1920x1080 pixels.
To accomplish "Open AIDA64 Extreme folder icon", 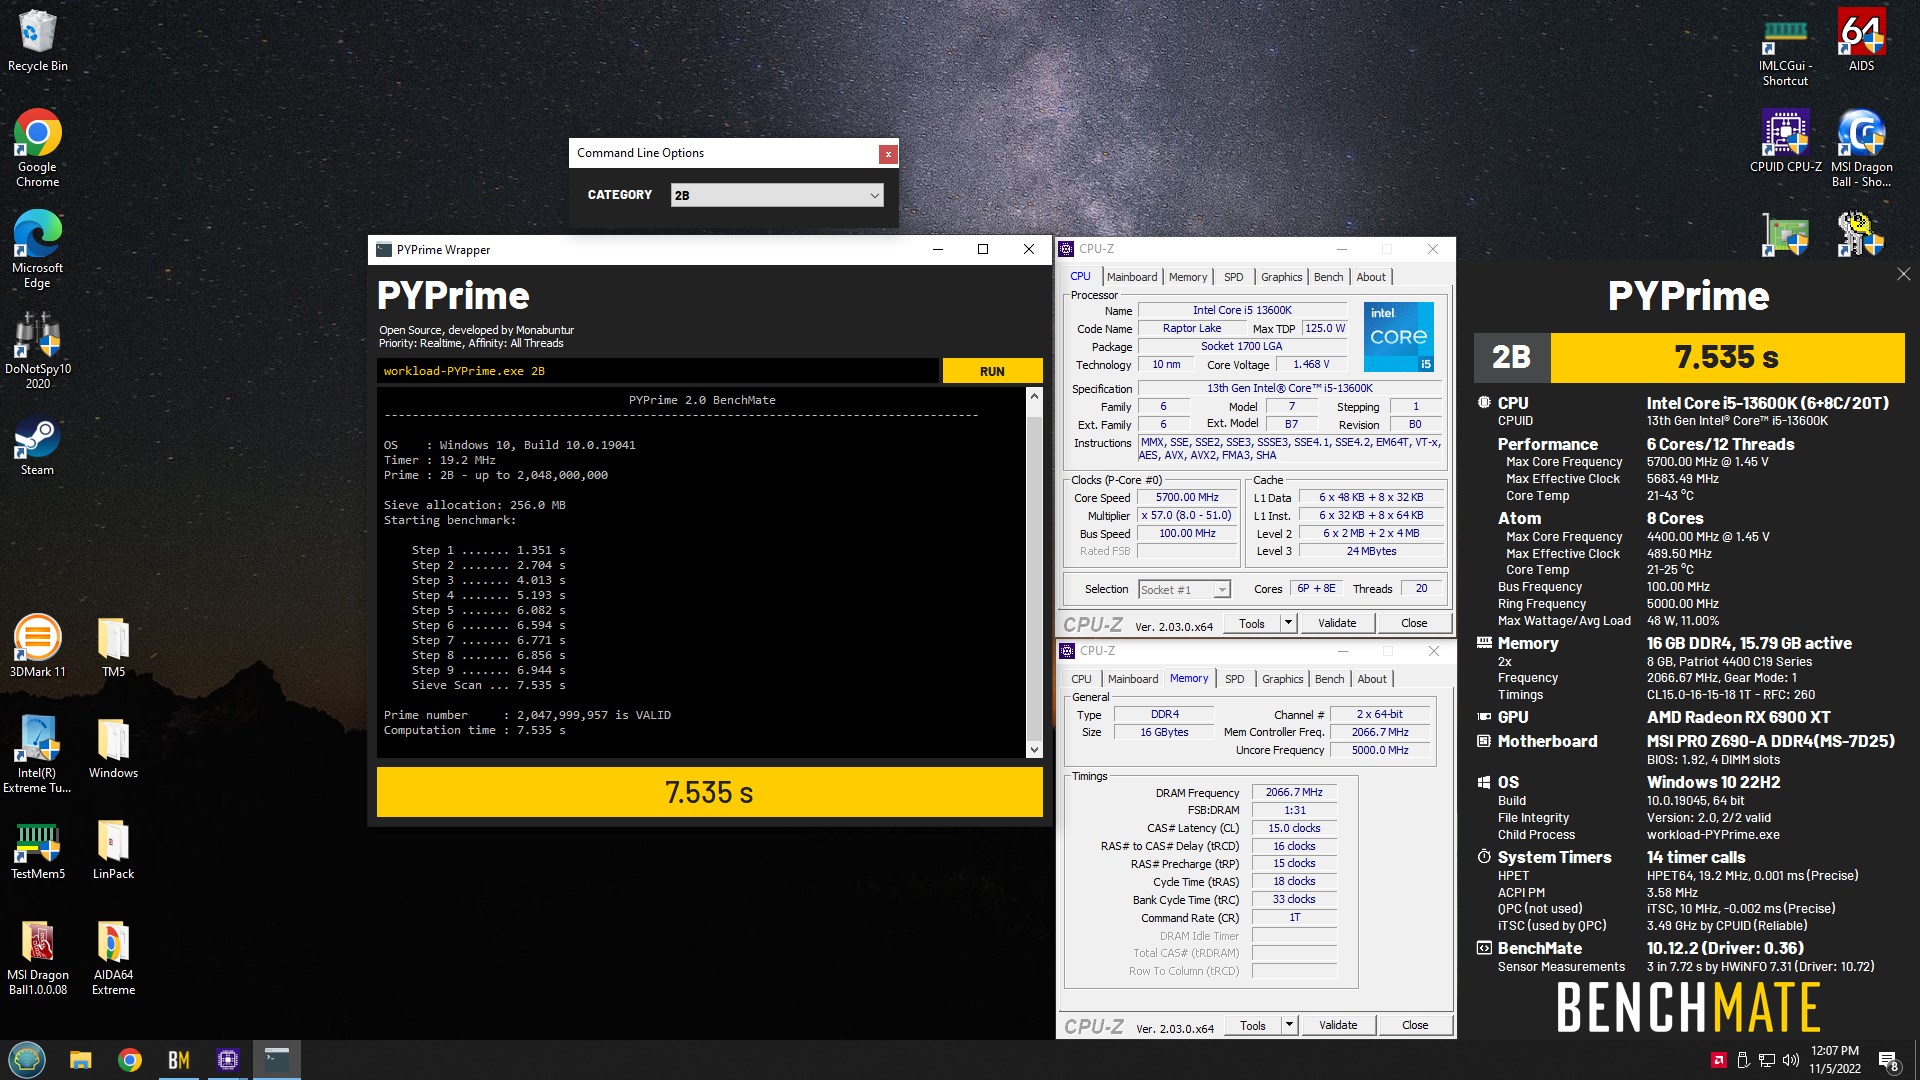I will [x=113, y=958].
